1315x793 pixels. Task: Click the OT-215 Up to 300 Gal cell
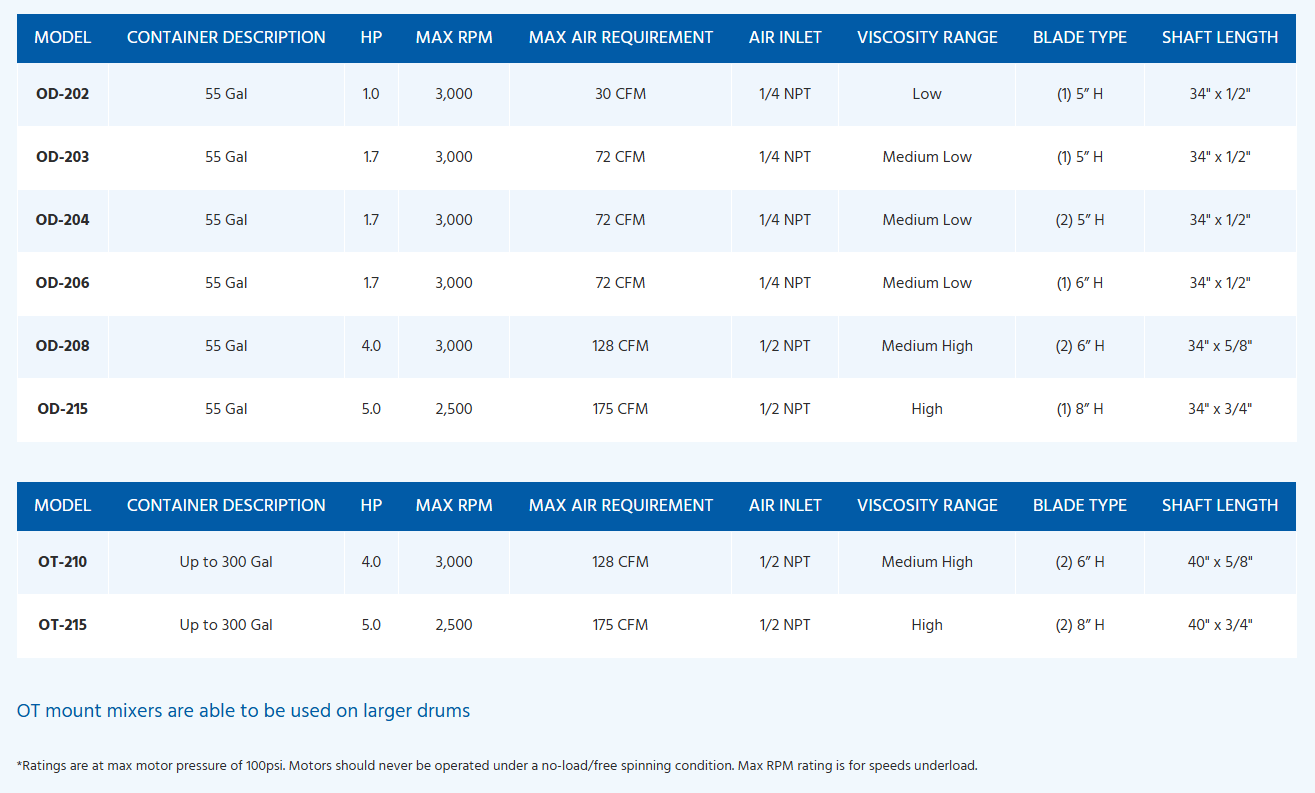226,625
